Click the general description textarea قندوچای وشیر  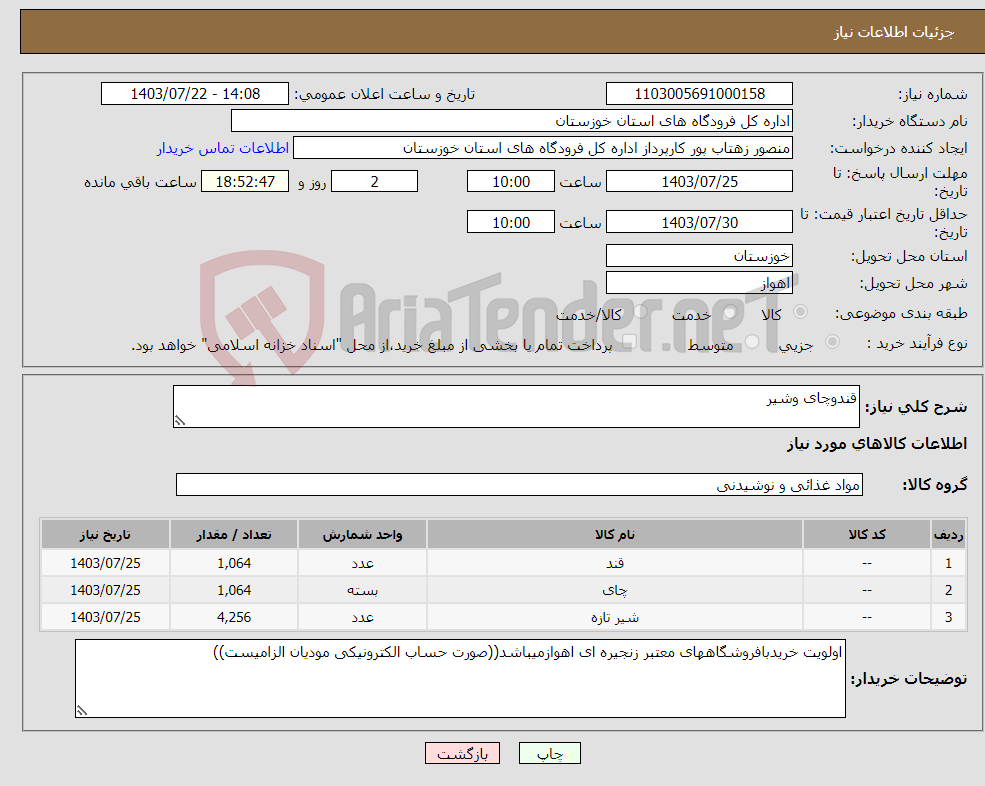516,407
